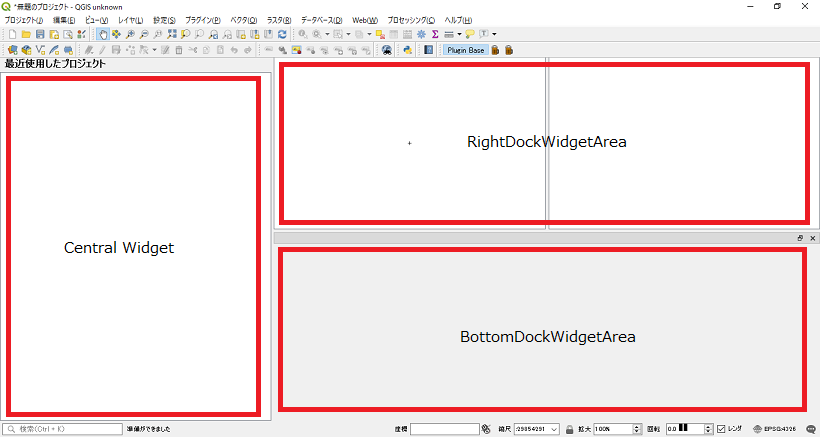Open the measure tool dropdown arrow

(x=459, y=34)
